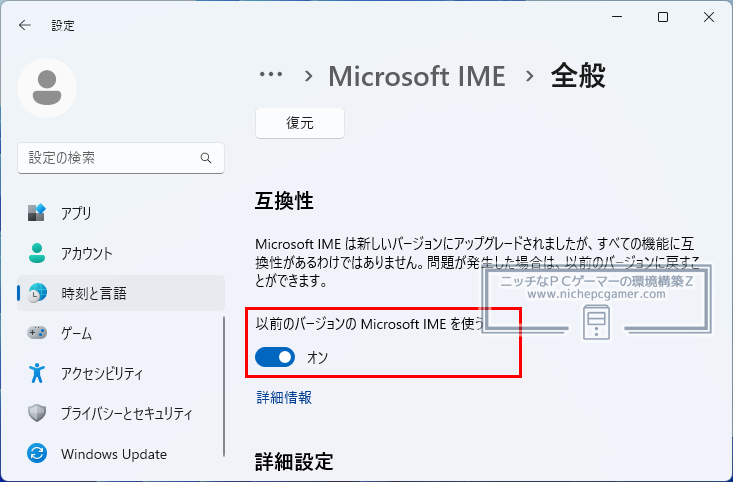This screenshot has height=482, width=733.
Task: Click the Windows Update sync icon
Action: (x=37, y=453)
